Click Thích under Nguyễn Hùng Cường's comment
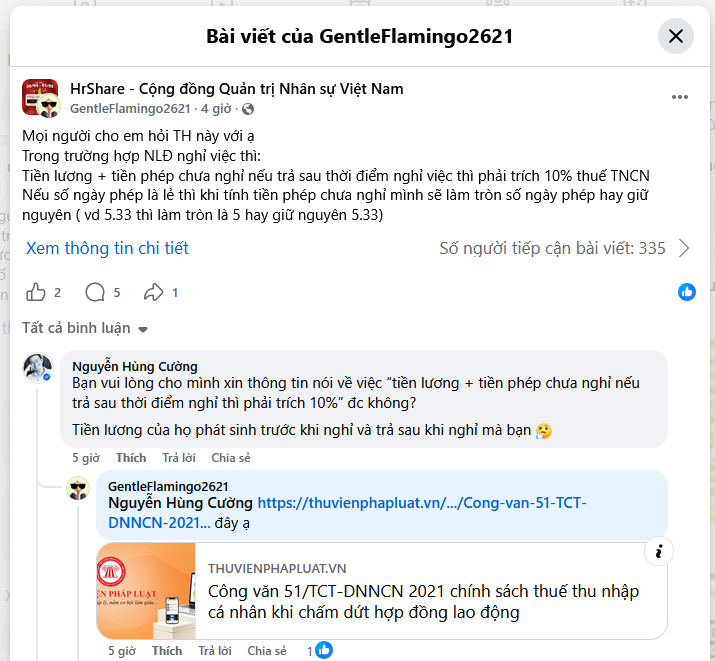The image size is (715, 661). pyautogui.click(x=131, y=458)
